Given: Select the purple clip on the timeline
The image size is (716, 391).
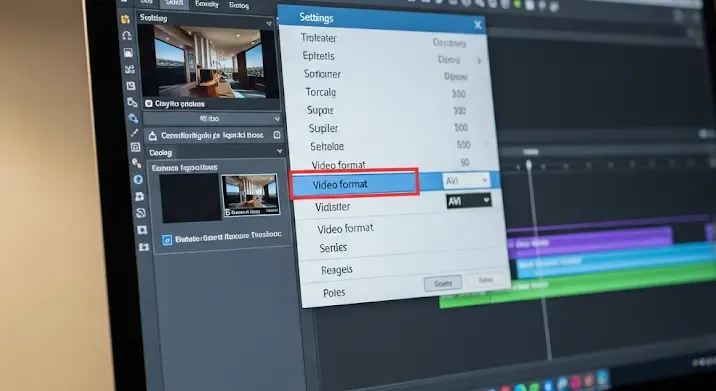Looking at the screenshot, I should pos(589,242).
